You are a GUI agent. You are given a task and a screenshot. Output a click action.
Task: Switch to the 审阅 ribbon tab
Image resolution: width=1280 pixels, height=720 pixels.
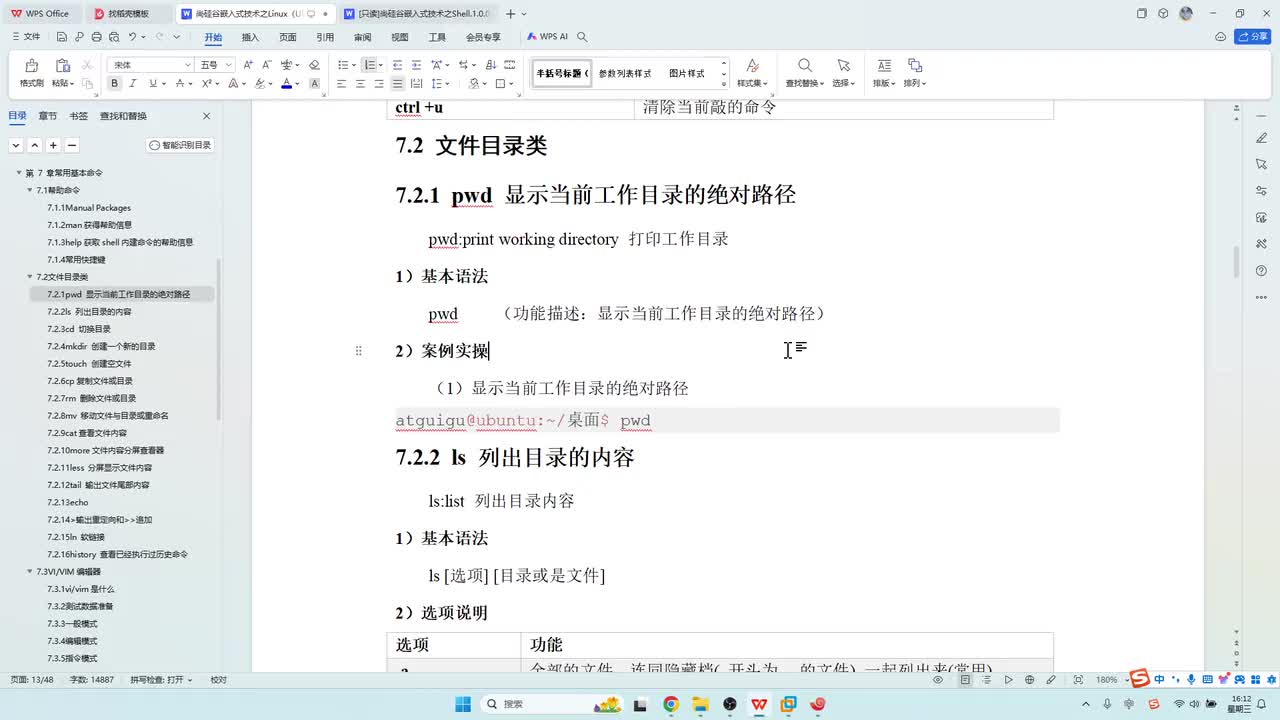362,37
